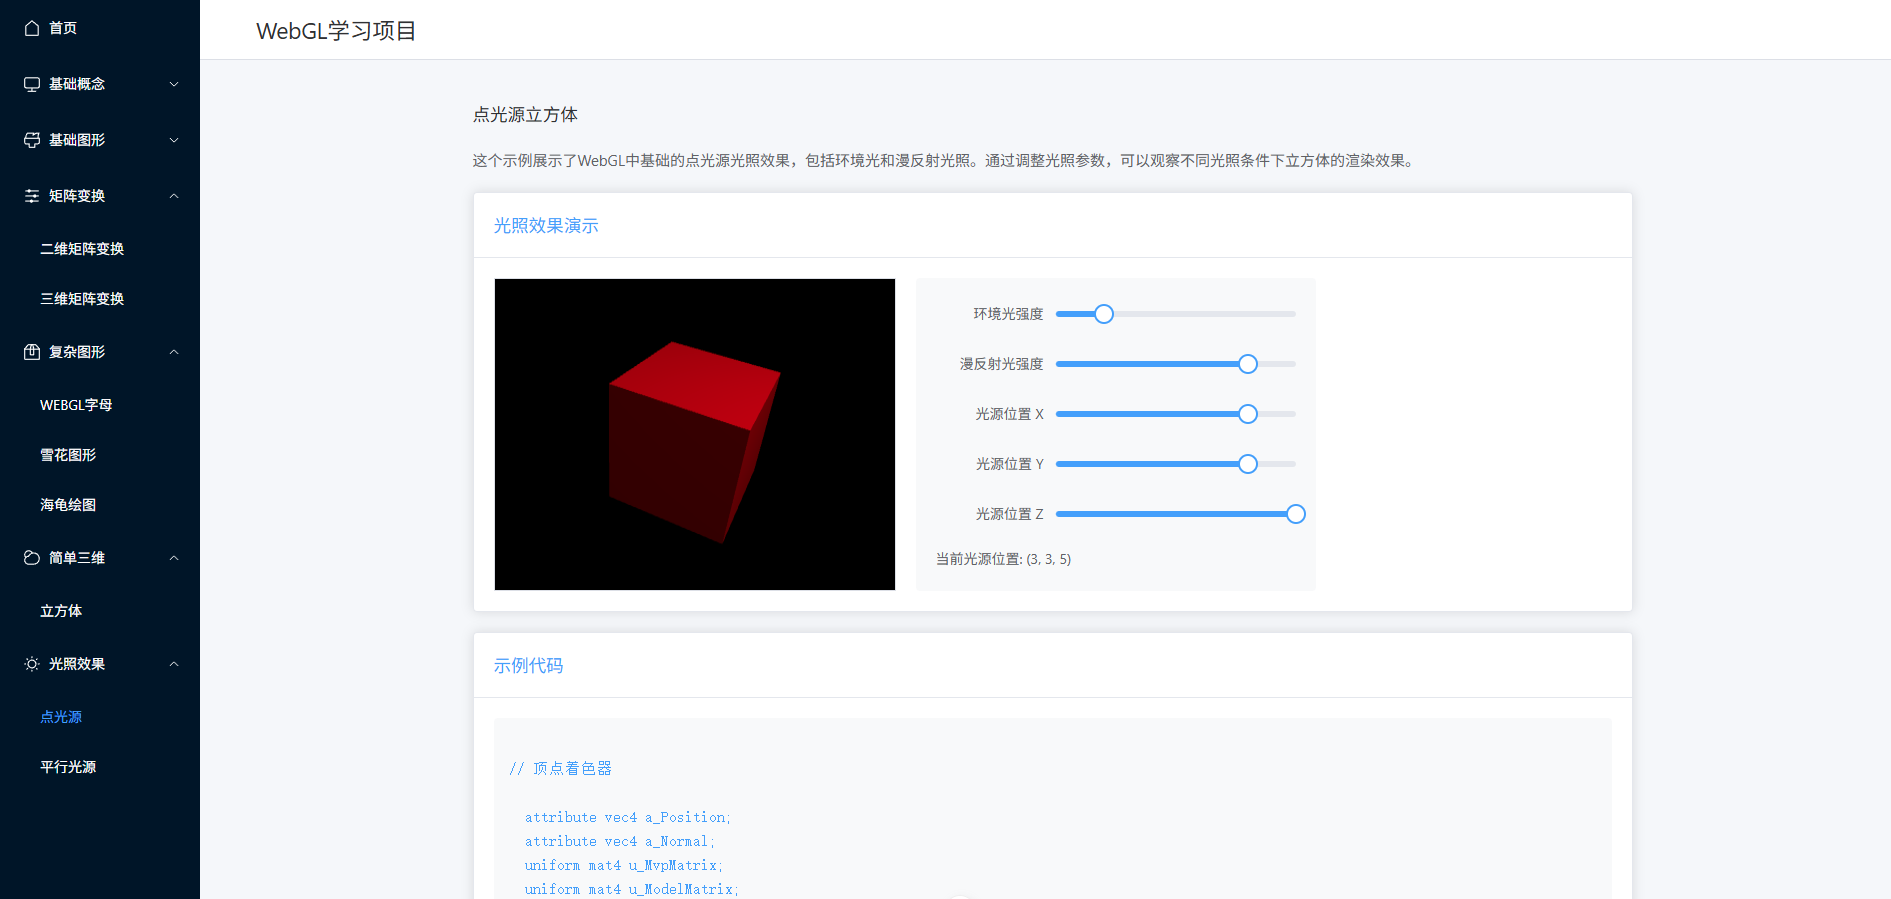The width and height of the screenshot is (1891, 899).
Task: Collapse the 光照效果 submenu chevron
Action: [174, 664]
